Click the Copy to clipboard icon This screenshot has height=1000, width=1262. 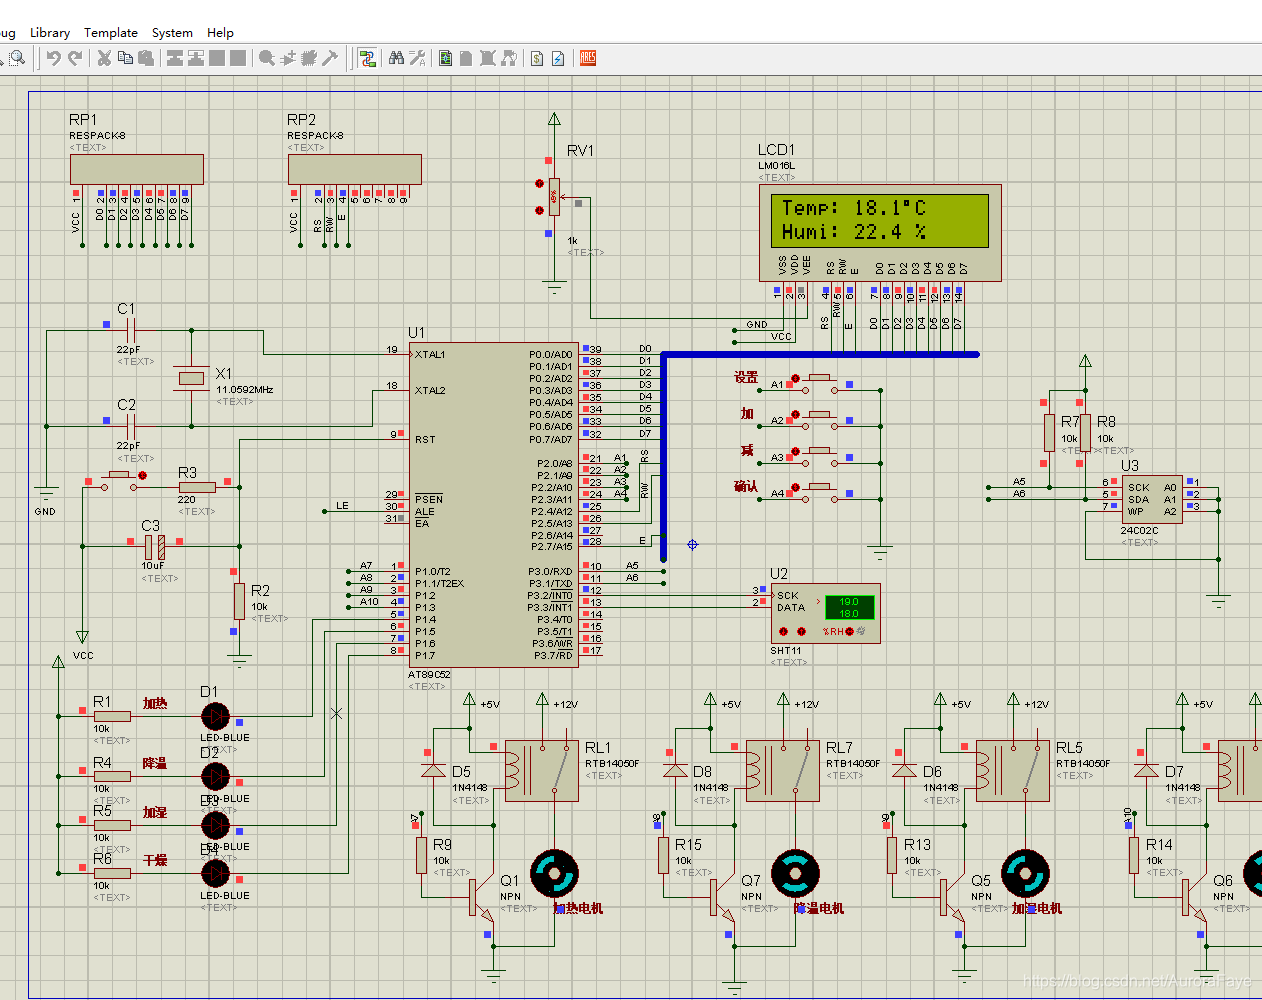[125, 58]
